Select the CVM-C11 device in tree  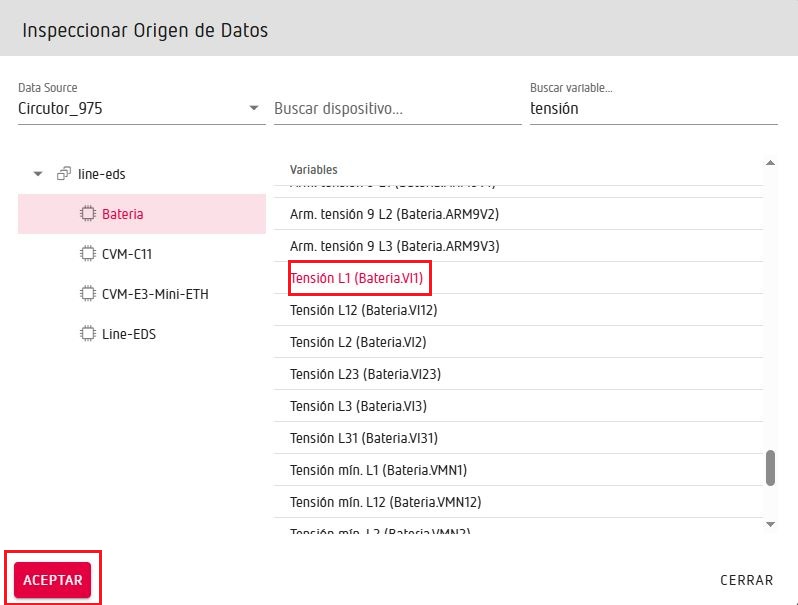[141, 253]
